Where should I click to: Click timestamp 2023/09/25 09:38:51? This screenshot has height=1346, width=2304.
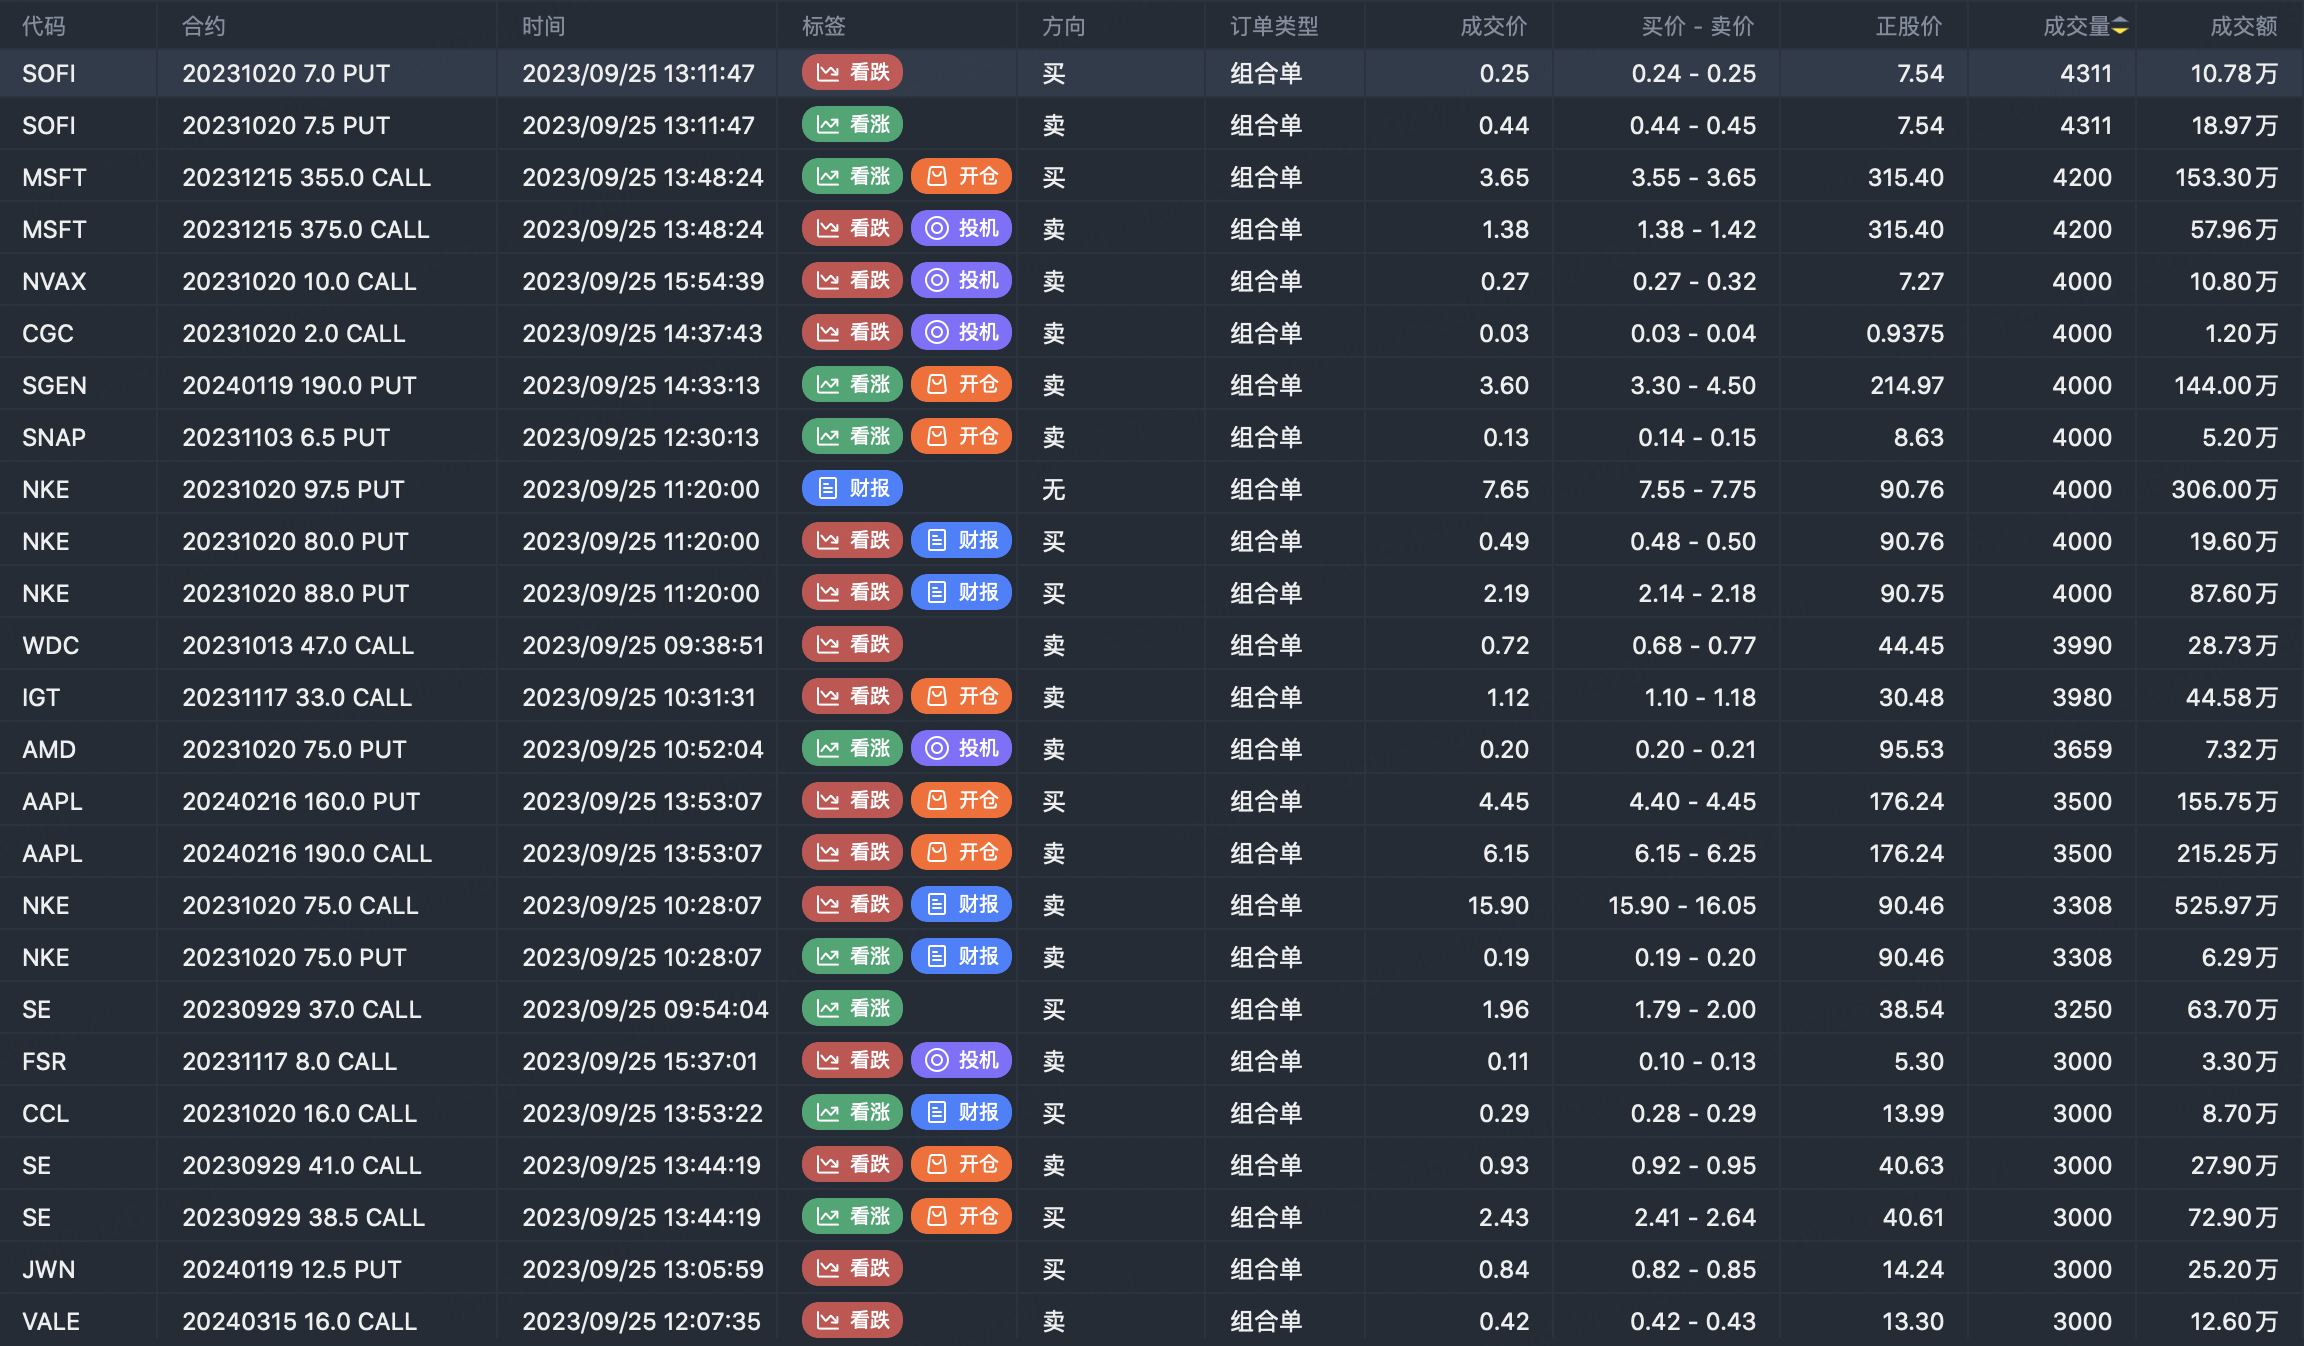point(643,645)
